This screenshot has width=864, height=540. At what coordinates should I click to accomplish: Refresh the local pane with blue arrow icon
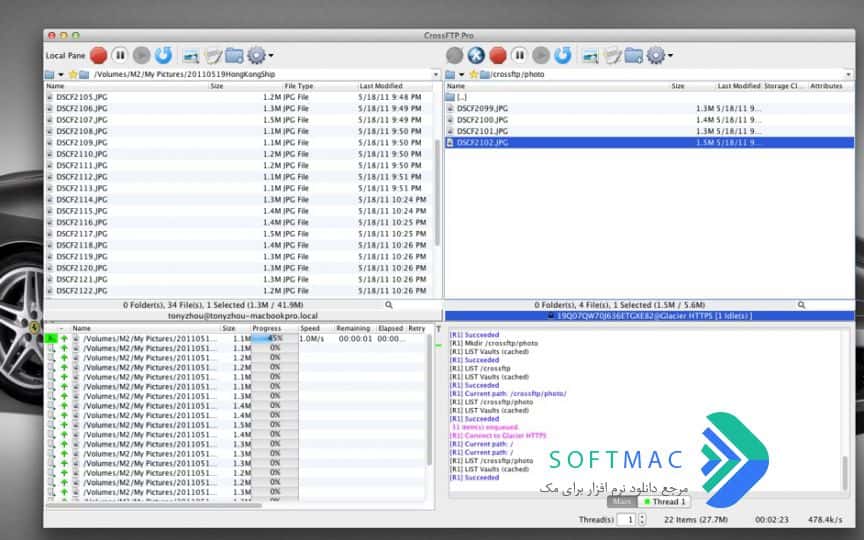[163, 55]
